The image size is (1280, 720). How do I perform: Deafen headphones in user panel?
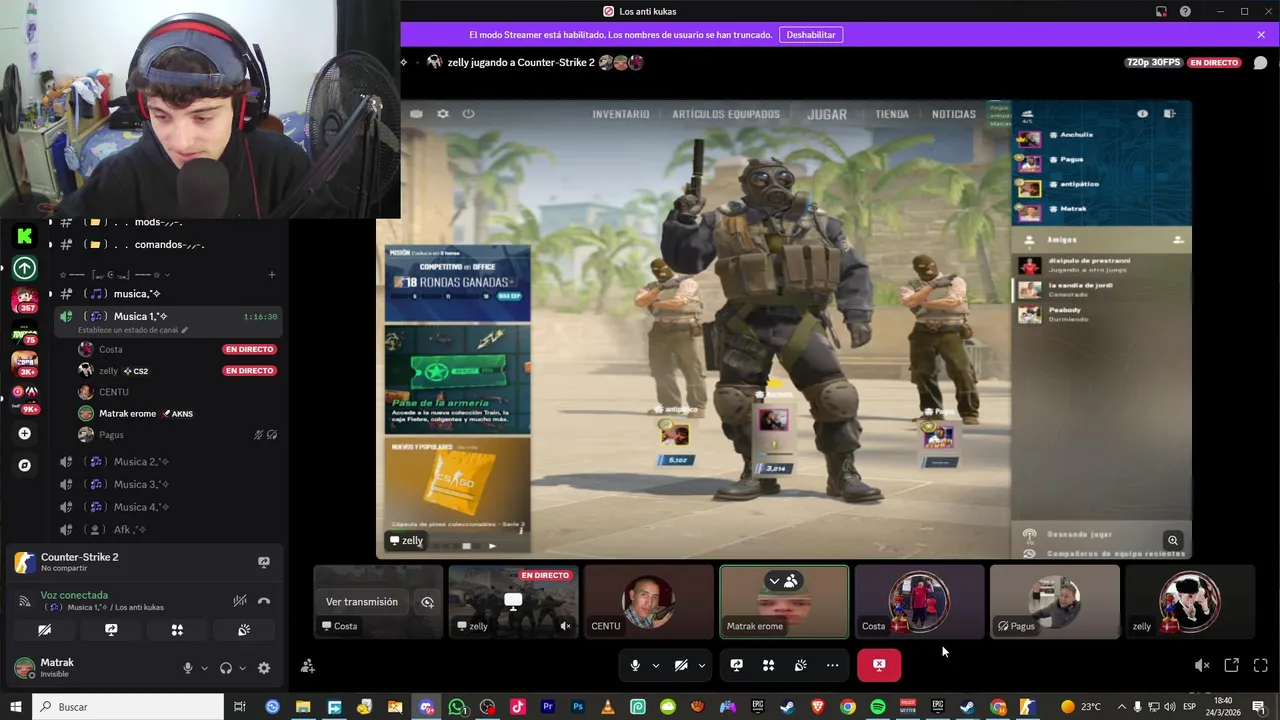[x=226, y=668]
